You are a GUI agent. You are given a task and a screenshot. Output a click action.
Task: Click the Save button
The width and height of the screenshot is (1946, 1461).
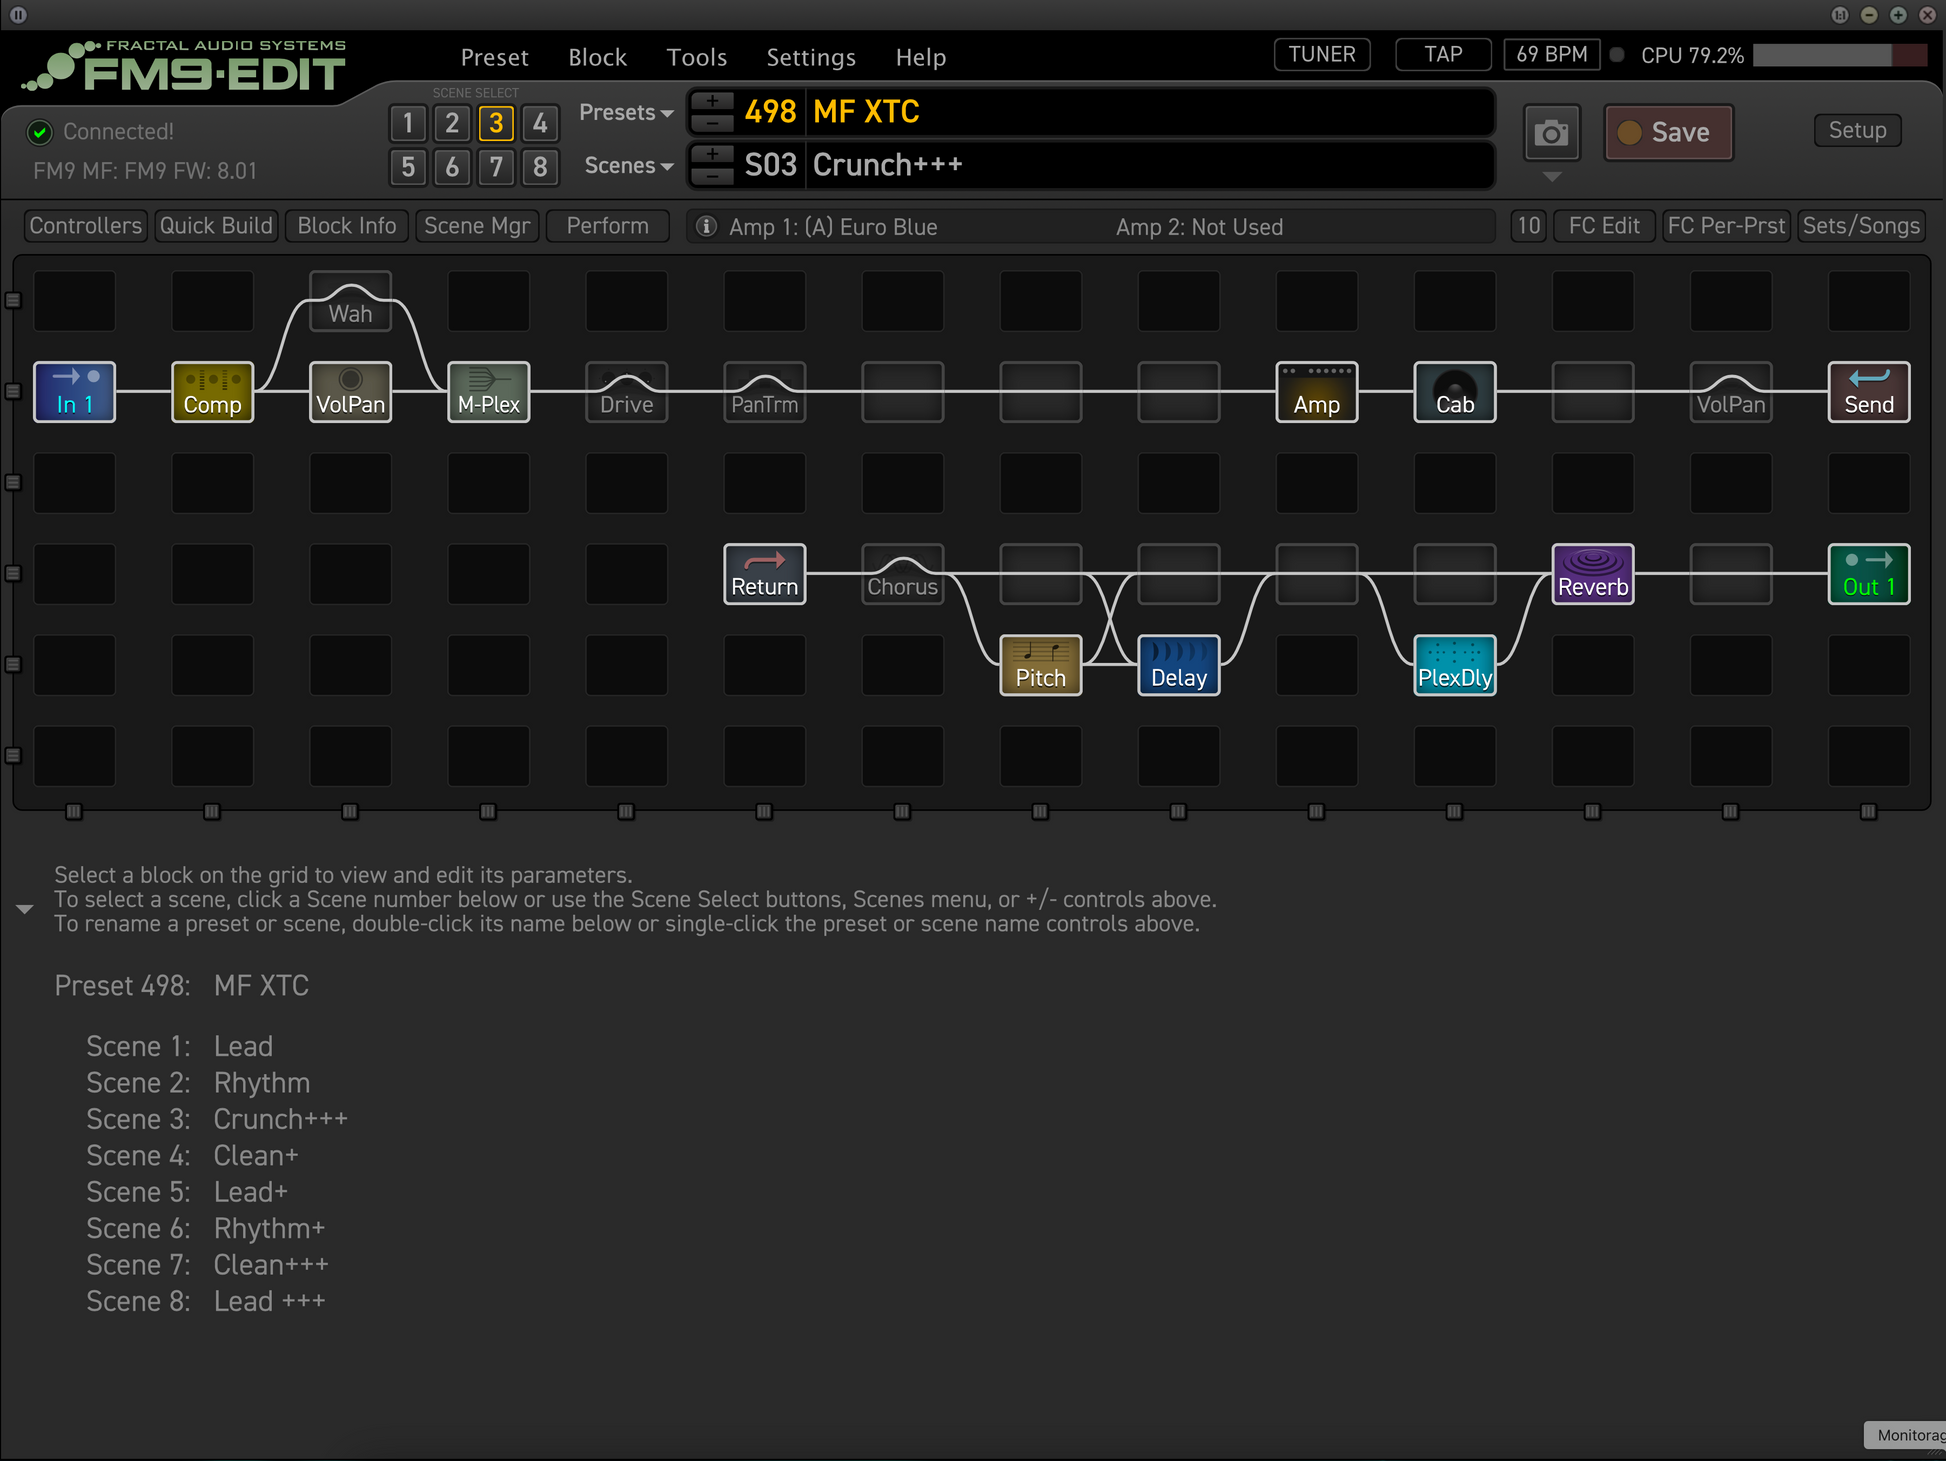click(1668, 132)
